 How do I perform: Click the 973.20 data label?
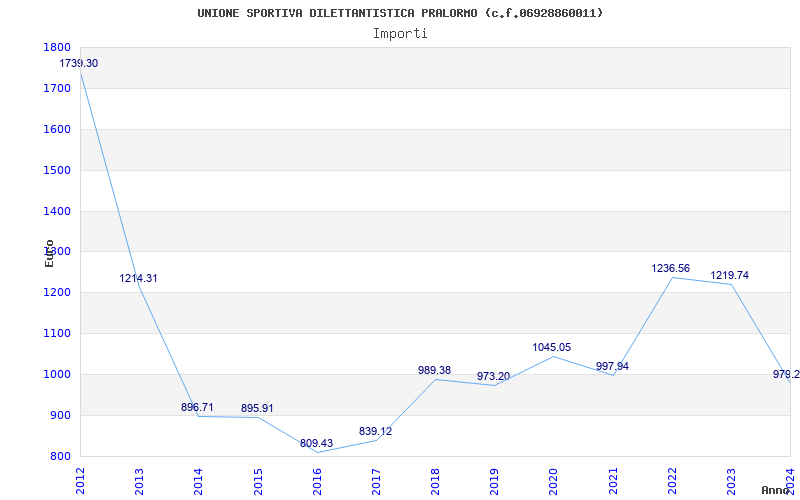tap(493, 377)
